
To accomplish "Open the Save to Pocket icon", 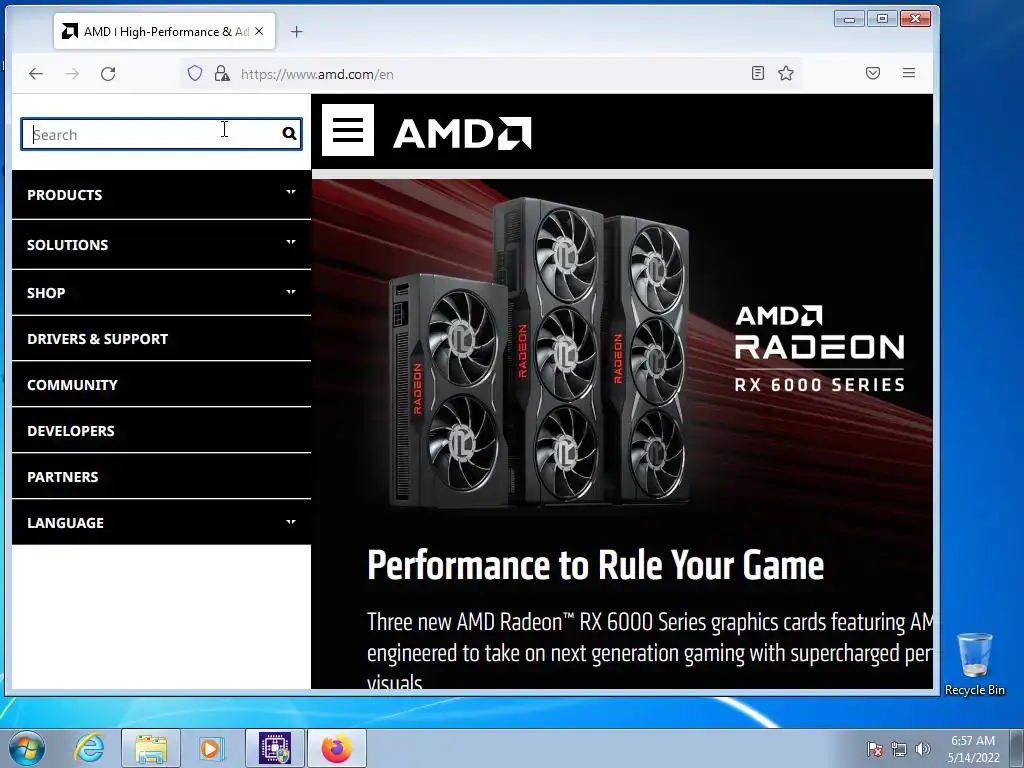I will point(872,73).
